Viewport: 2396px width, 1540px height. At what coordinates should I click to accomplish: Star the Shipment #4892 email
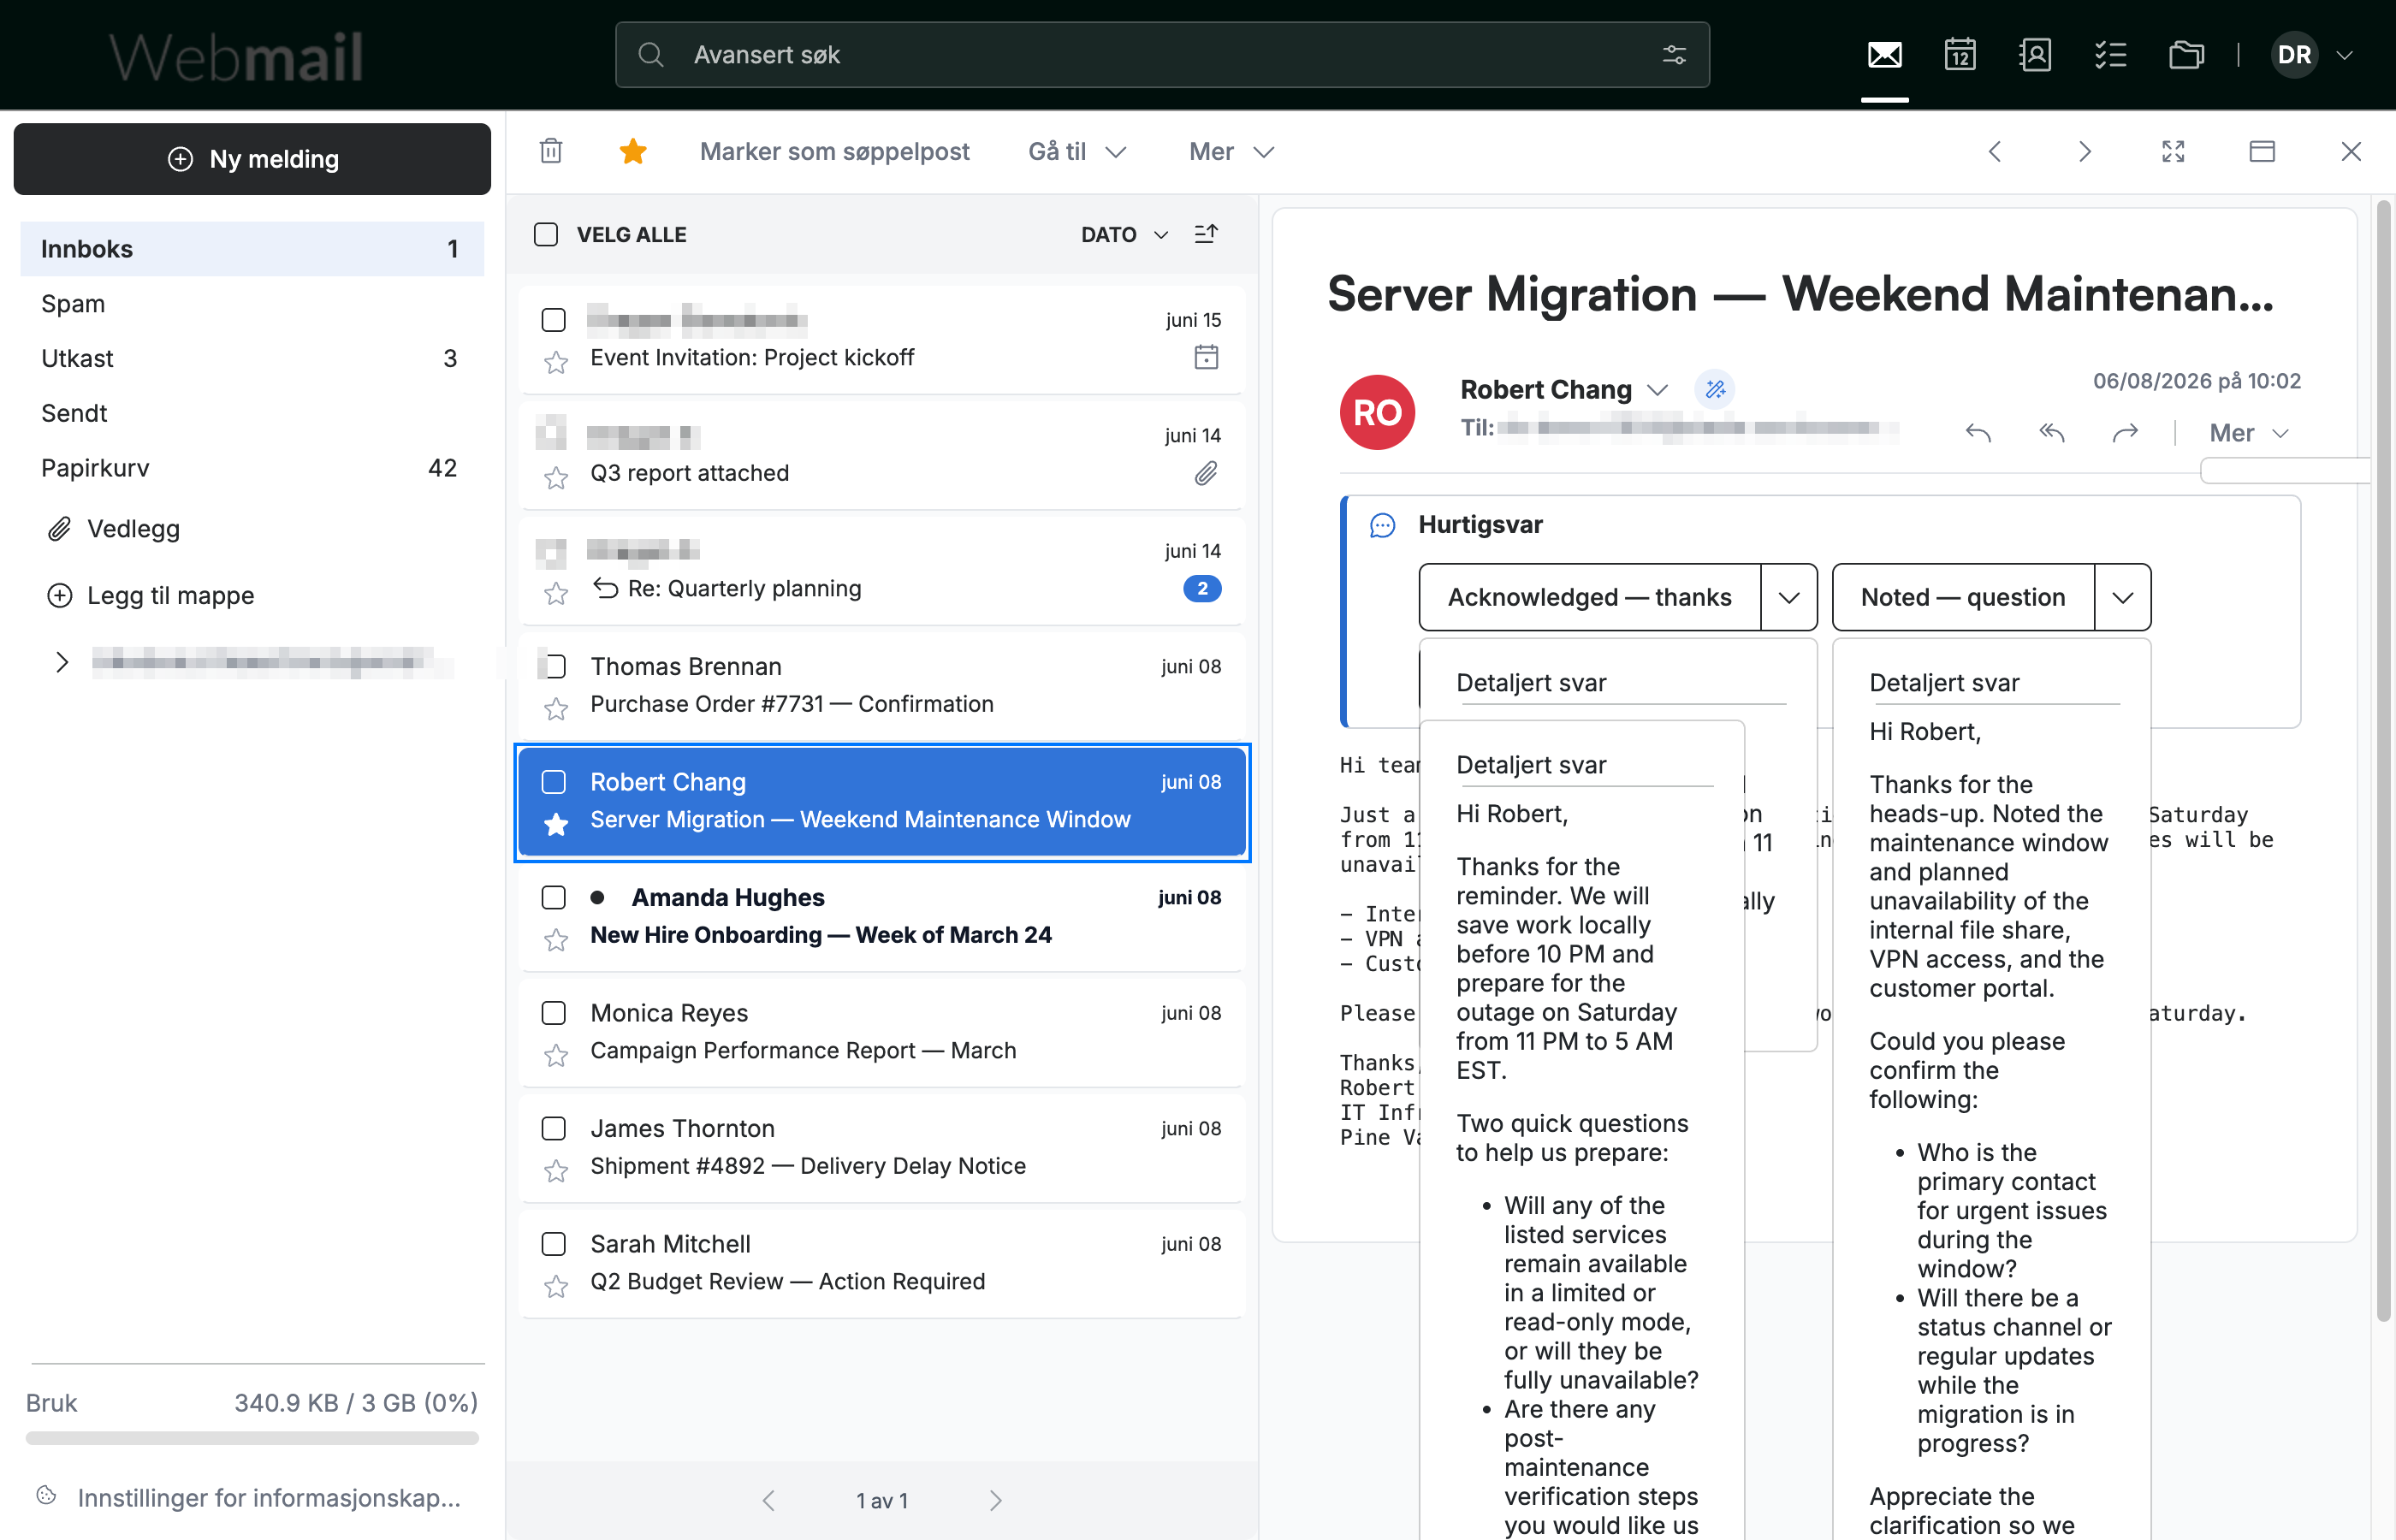coord(556,1171)
